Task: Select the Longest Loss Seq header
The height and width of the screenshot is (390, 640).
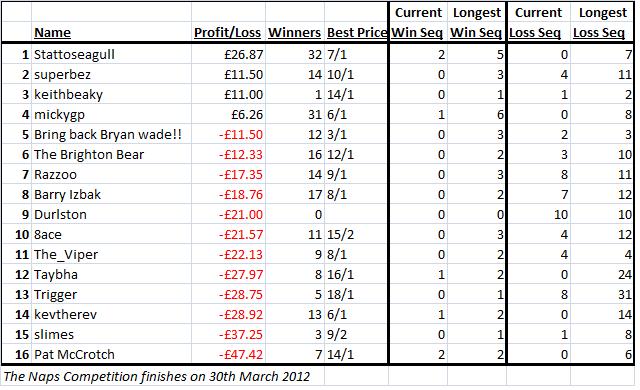Action: pyautogui.click(x=600, y=23)
